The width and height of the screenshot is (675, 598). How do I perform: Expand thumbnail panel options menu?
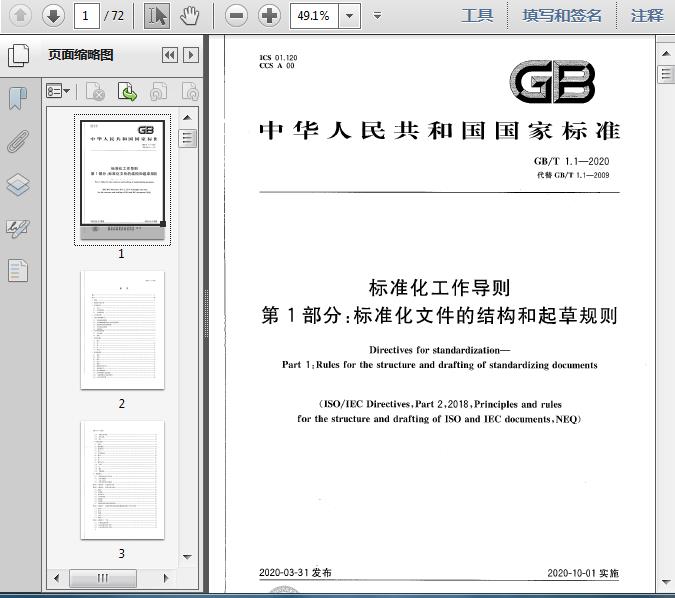click(59, 92)
